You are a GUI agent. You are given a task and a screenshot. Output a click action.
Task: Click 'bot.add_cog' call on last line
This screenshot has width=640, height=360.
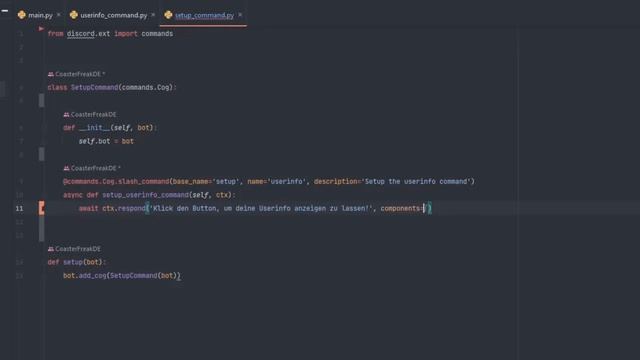[84, 276]
